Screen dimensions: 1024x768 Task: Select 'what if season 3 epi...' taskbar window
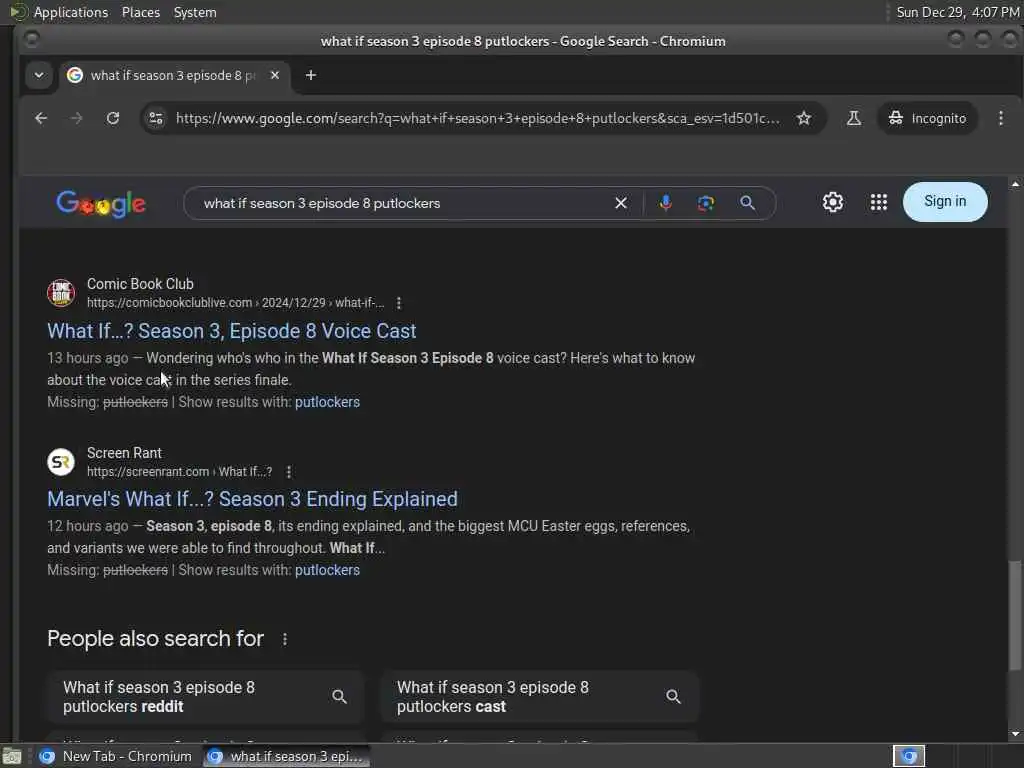click(x=285, y=756)
